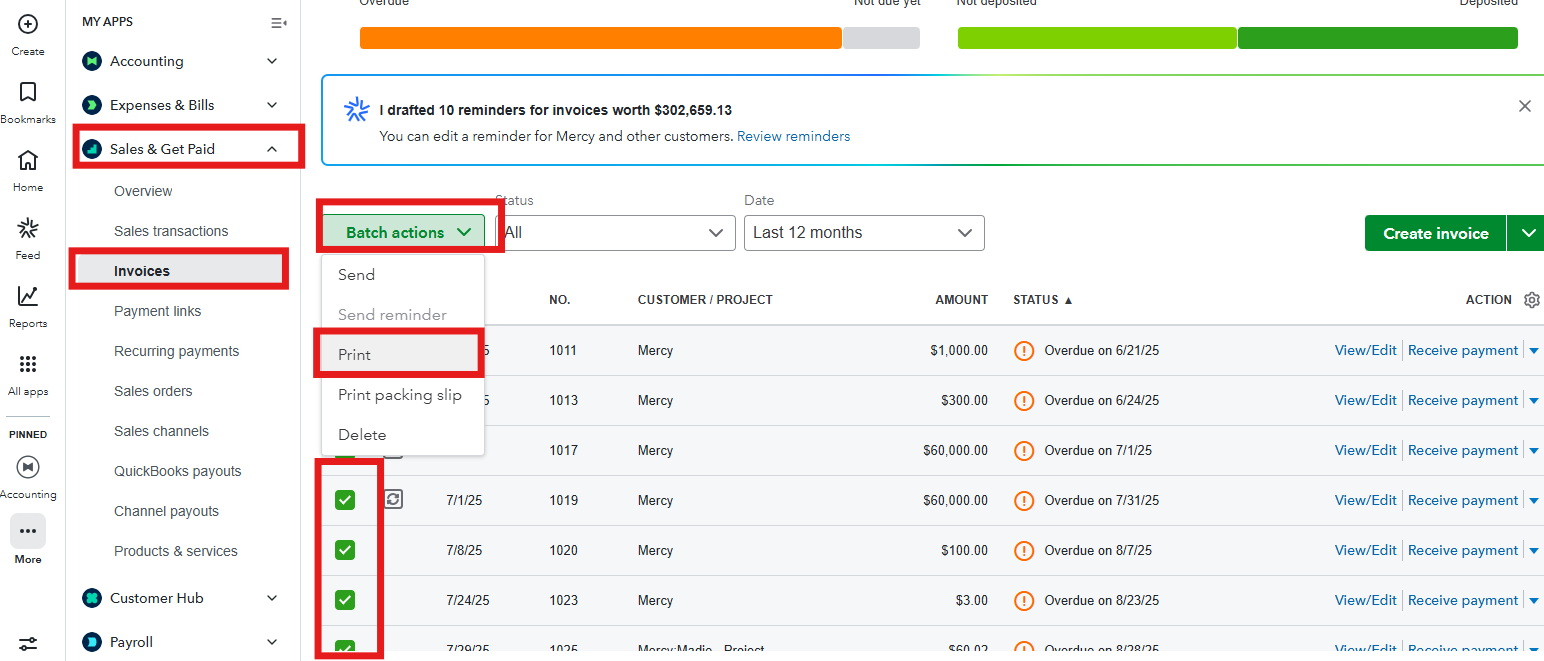Click Expenses & Bills app icon
The width and height of the screenshot is (1544, 661).
click(92, 105)
